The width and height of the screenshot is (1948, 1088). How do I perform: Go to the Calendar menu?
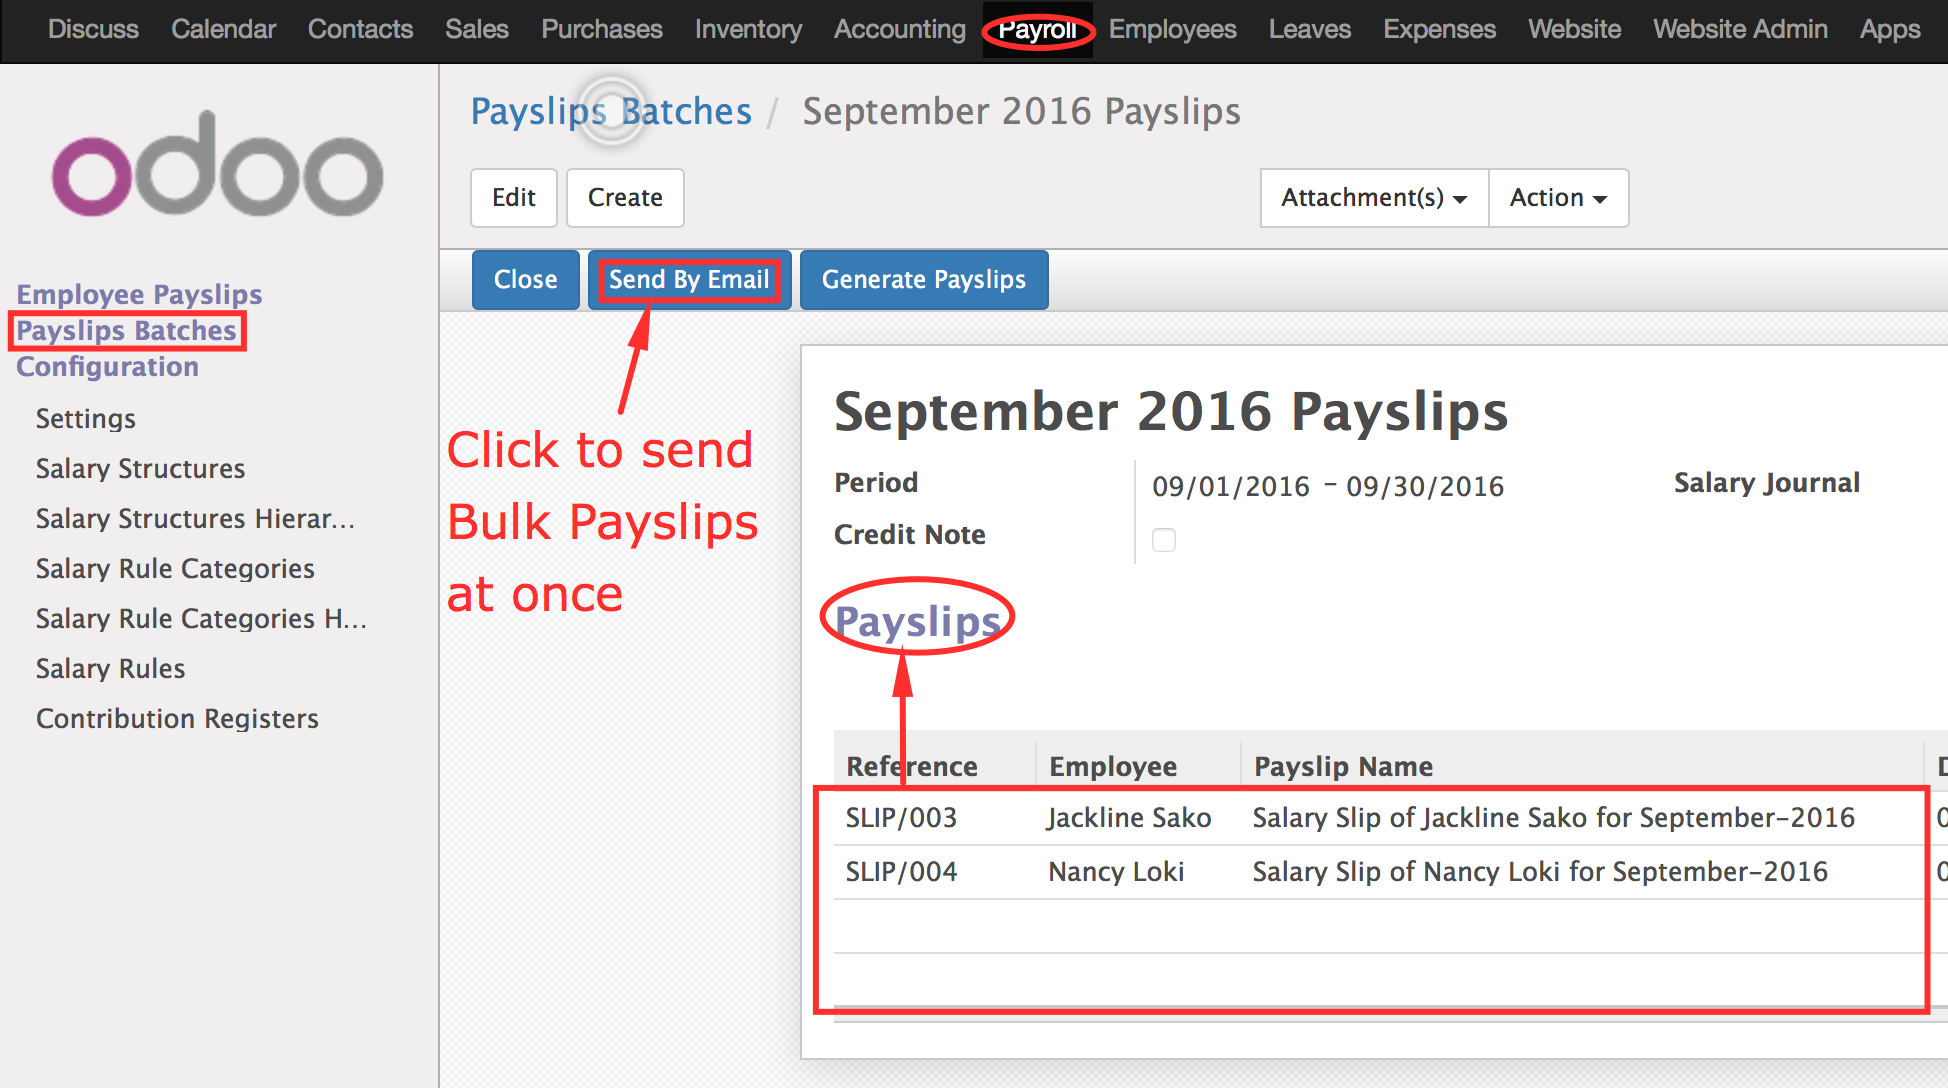click(x=223, y=29)
